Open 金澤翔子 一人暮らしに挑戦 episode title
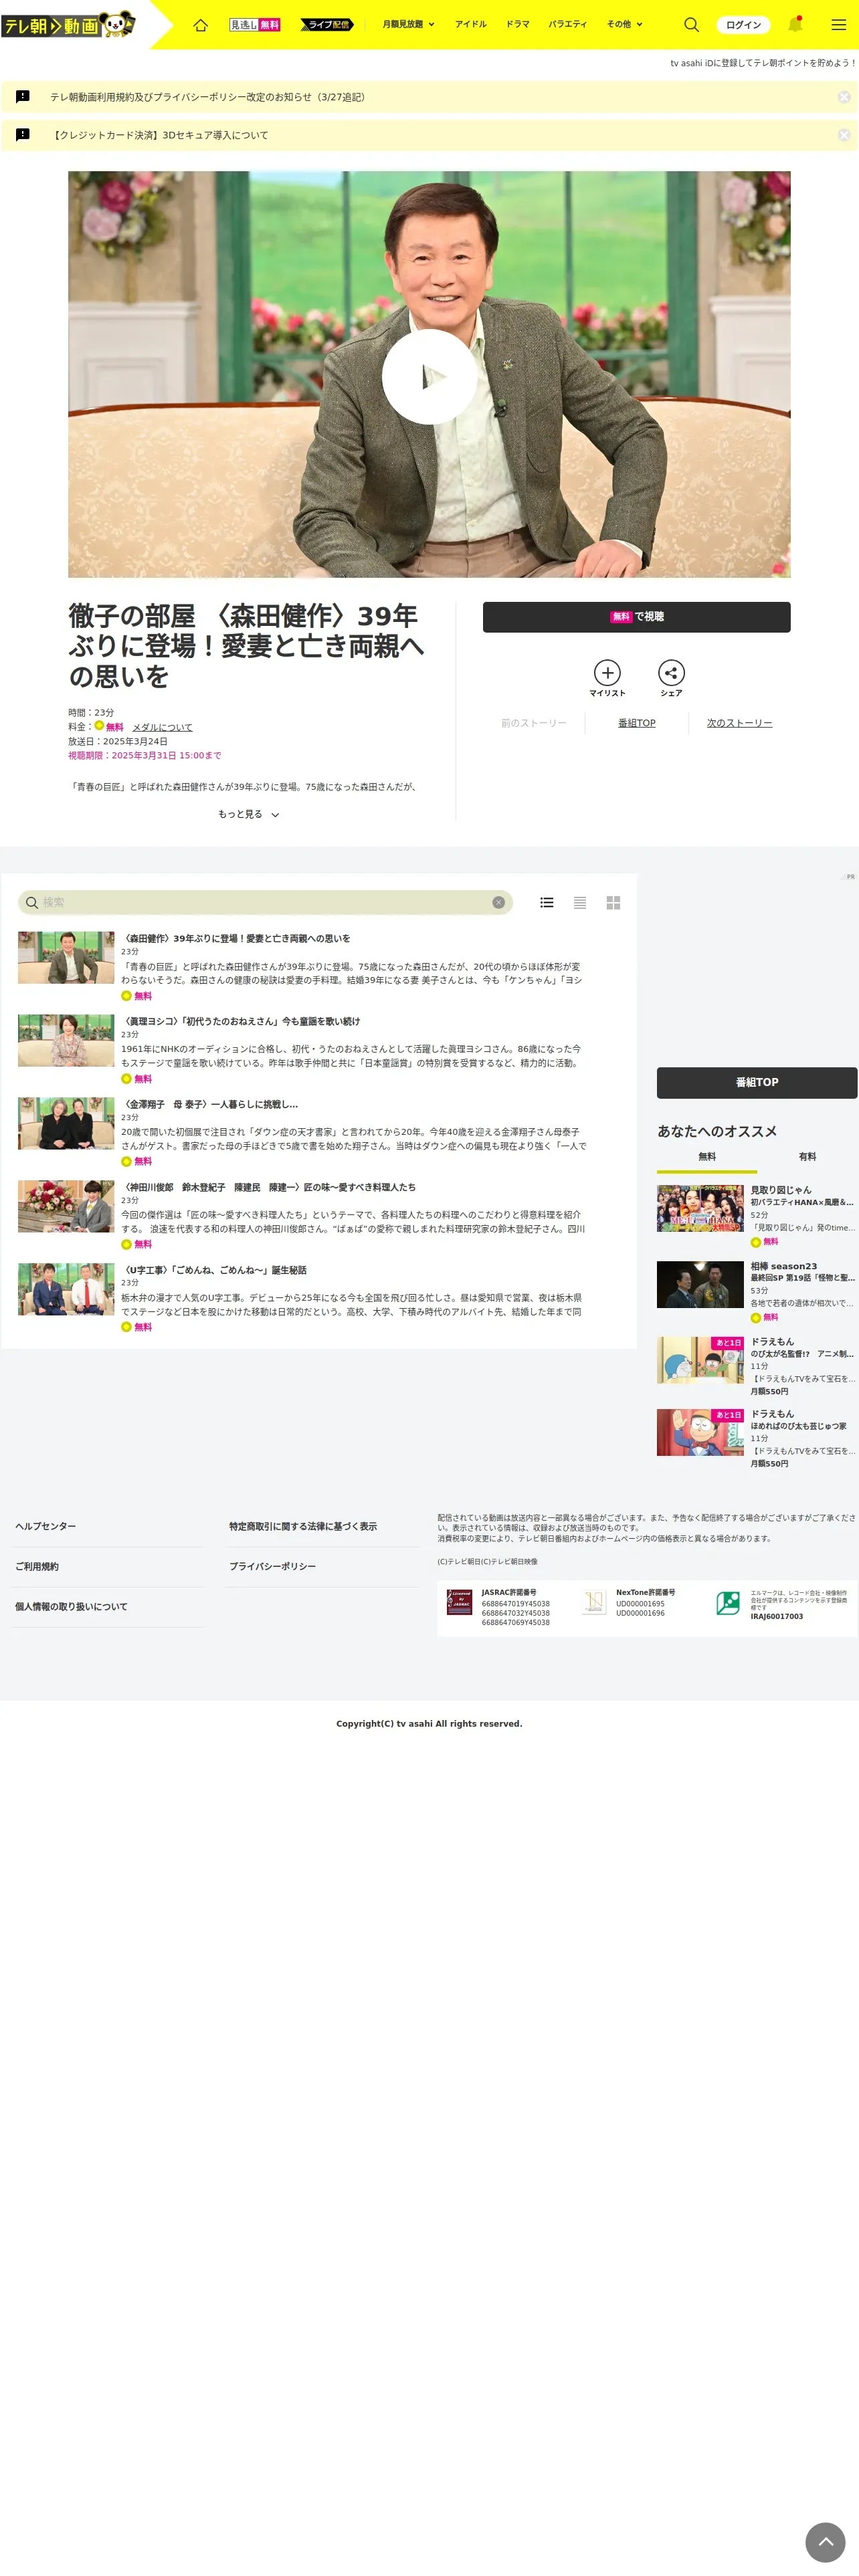 click(x=210, y=1104)
